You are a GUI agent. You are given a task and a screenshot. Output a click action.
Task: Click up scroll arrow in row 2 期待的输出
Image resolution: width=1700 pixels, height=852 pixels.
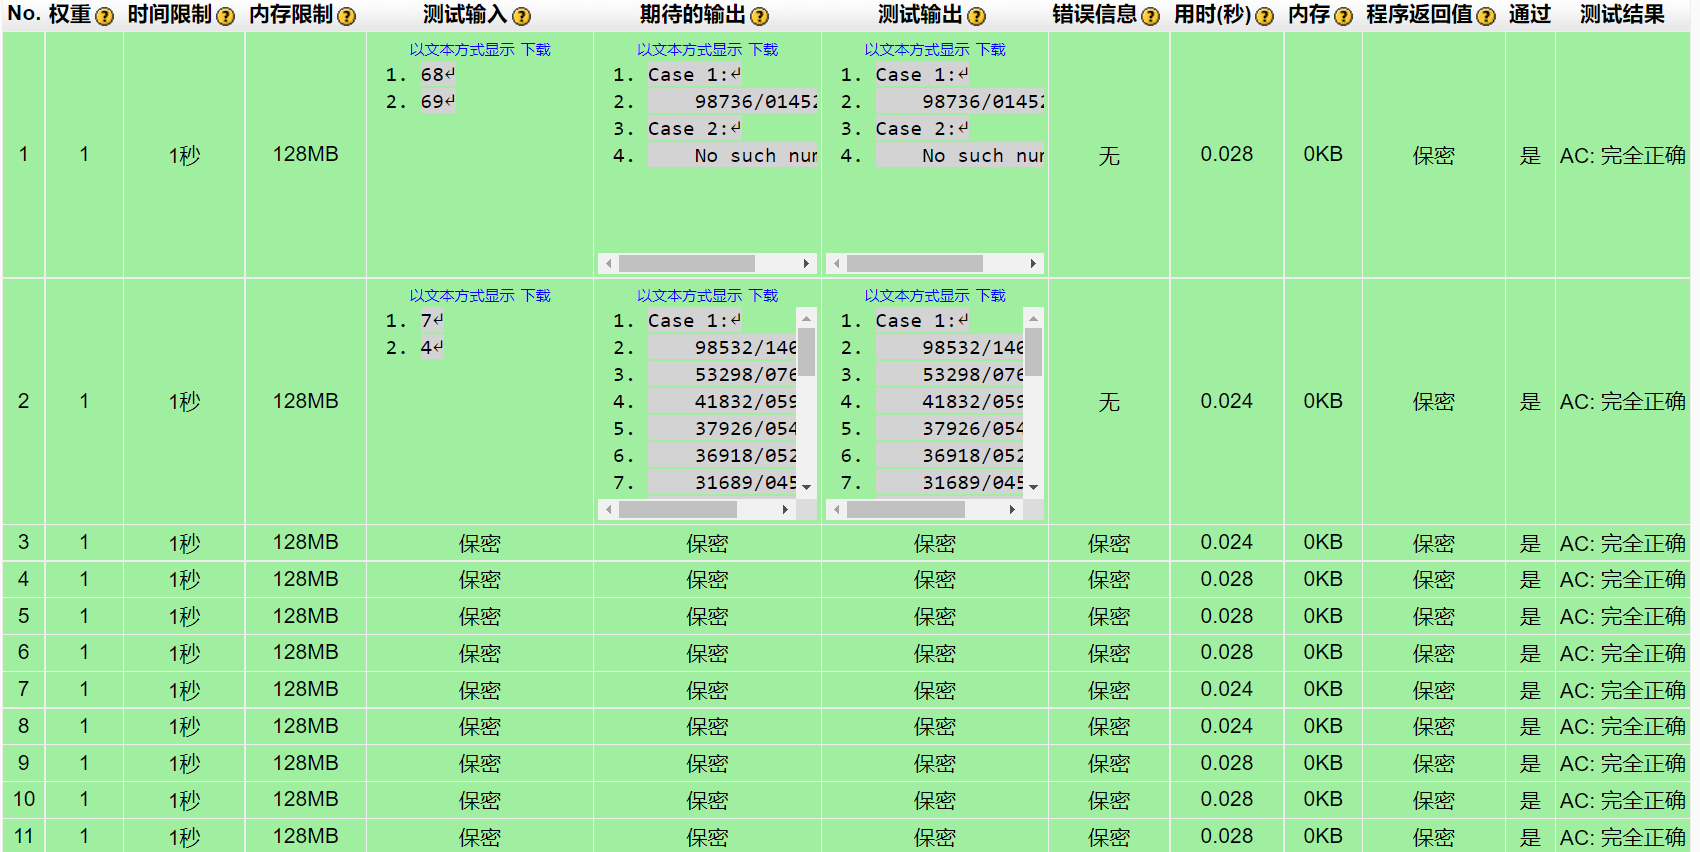[x=806, y=318]
